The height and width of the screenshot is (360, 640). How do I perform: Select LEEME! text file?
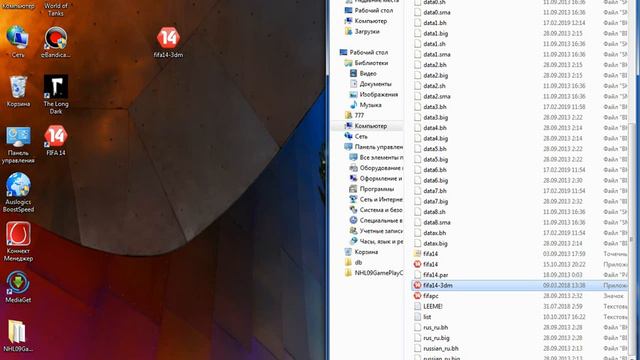(520, 306)
